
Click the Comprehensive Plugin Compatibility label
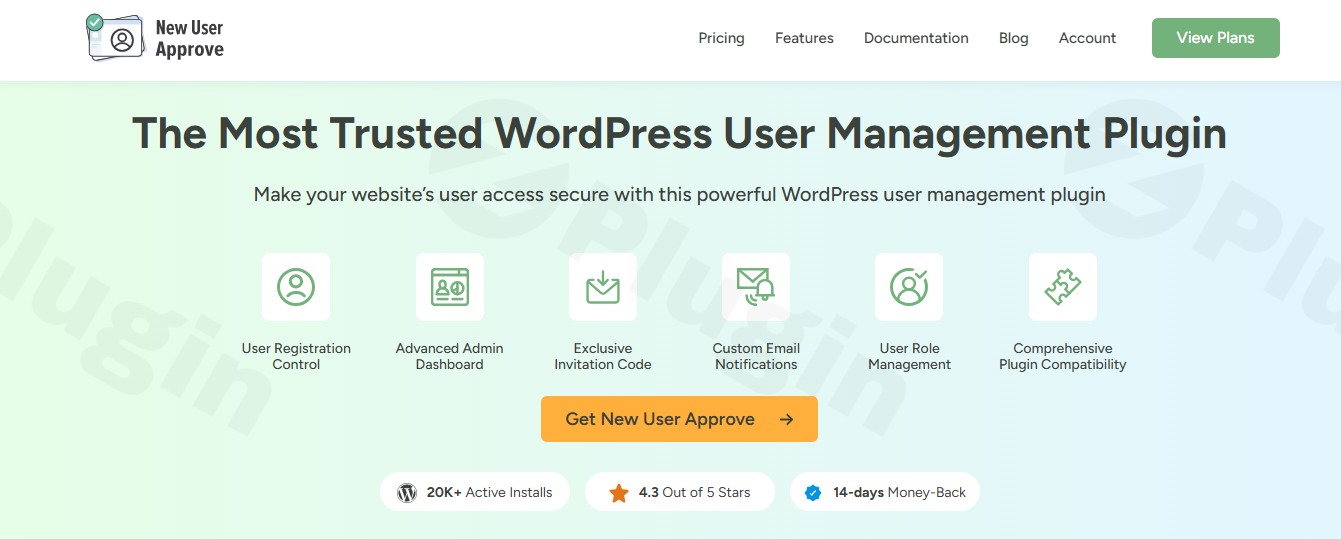tap(1063, 356)
